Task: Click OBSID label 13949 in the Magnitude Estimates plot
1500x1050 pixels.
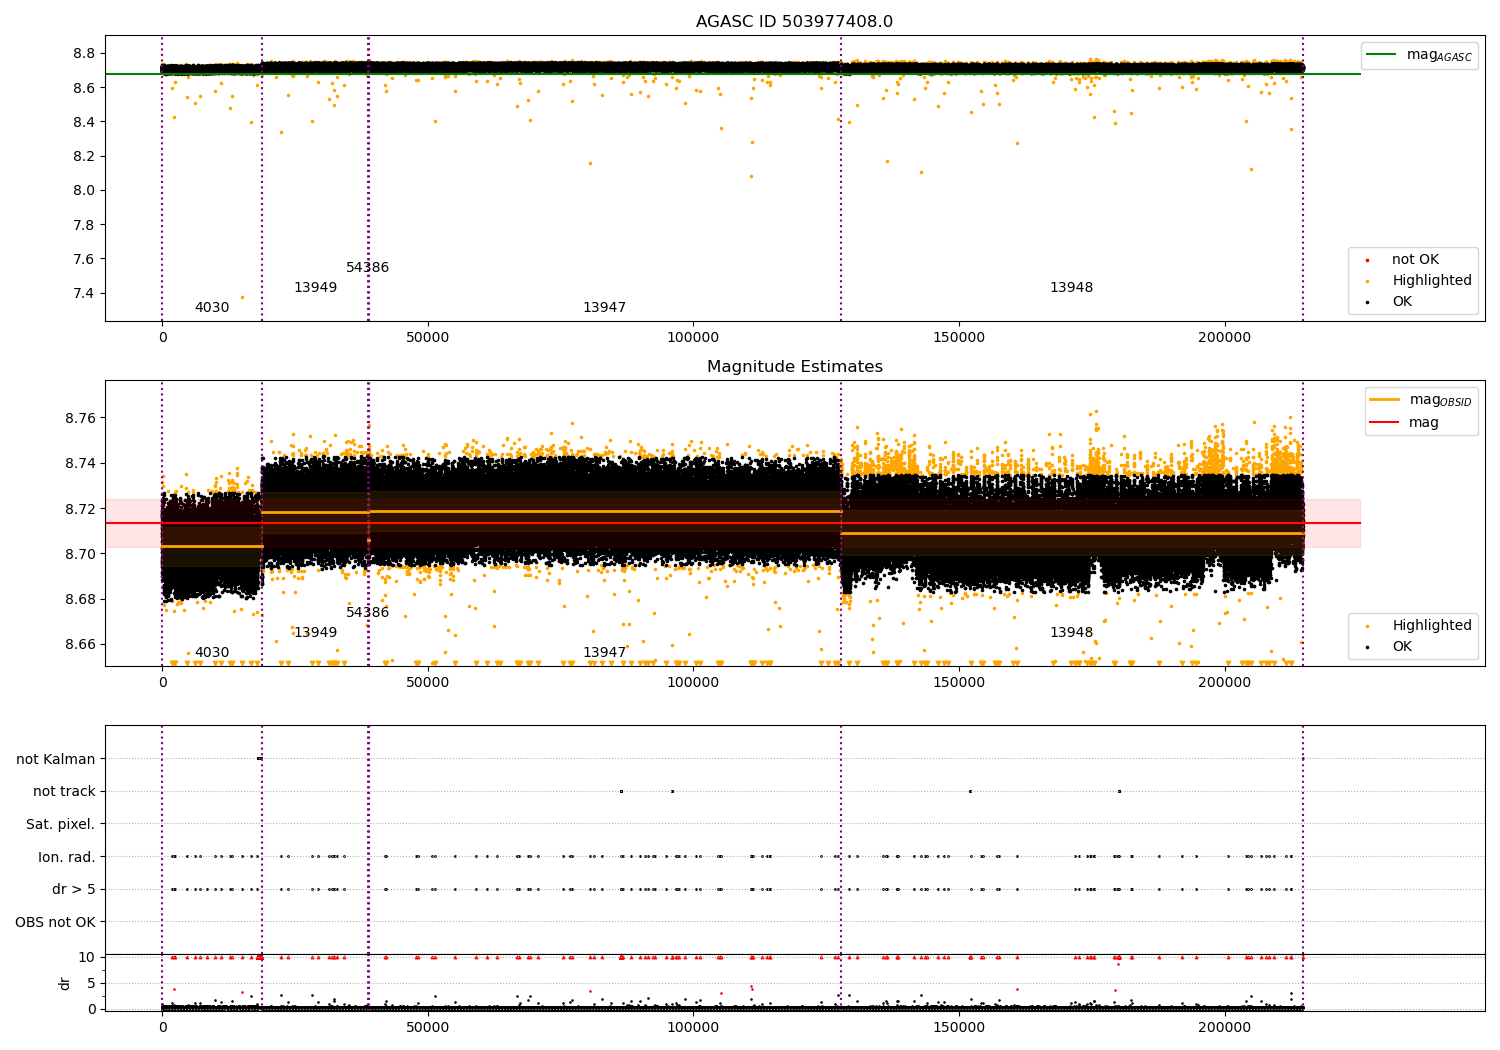Action: (x=315, y=633)
